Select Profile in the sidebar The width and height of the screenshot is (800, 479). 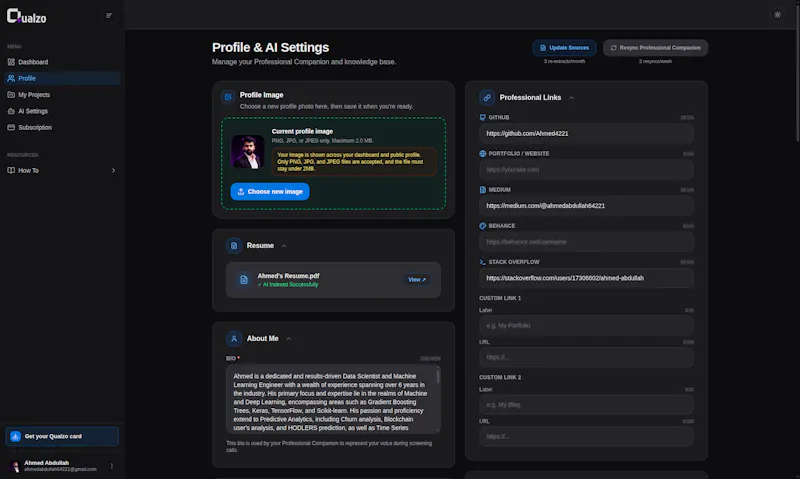pyautogui.click(x=62, y=79)
